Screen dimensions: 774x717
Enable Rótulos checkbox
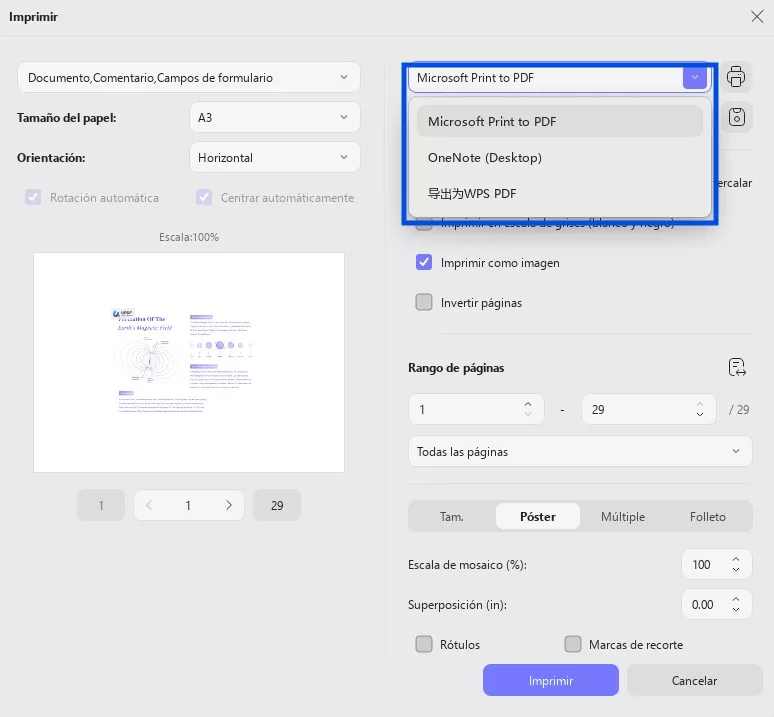(x=424, y=644)
